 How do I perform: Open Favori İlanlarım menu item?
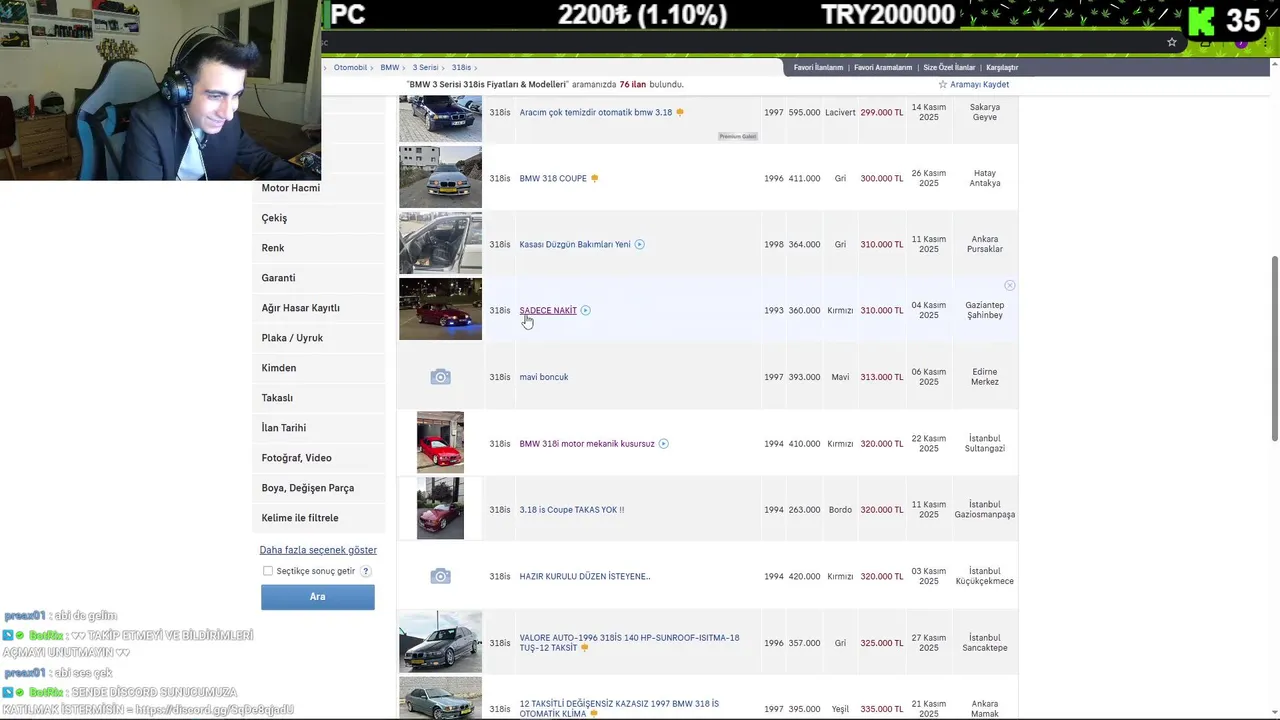[818, 68]
